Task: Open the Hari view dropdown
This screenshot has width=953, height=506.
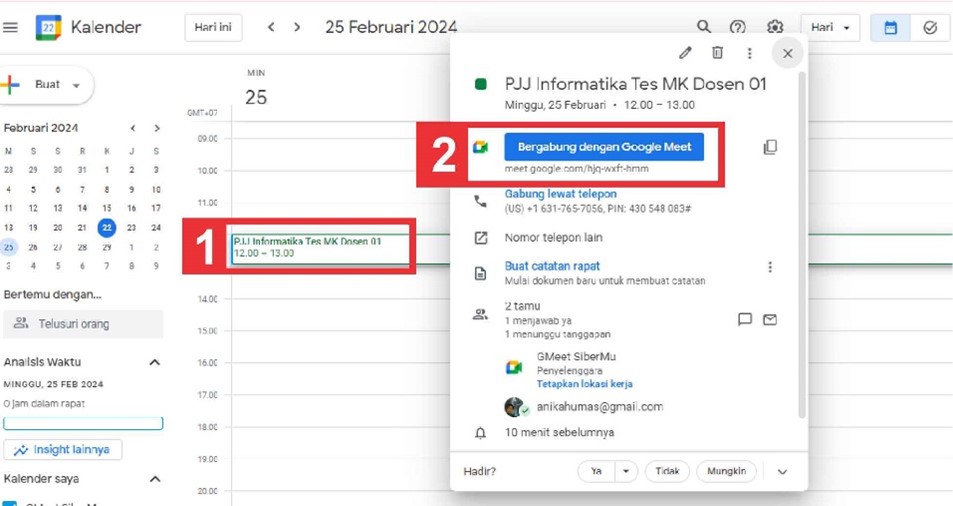Action: [830, 27]
